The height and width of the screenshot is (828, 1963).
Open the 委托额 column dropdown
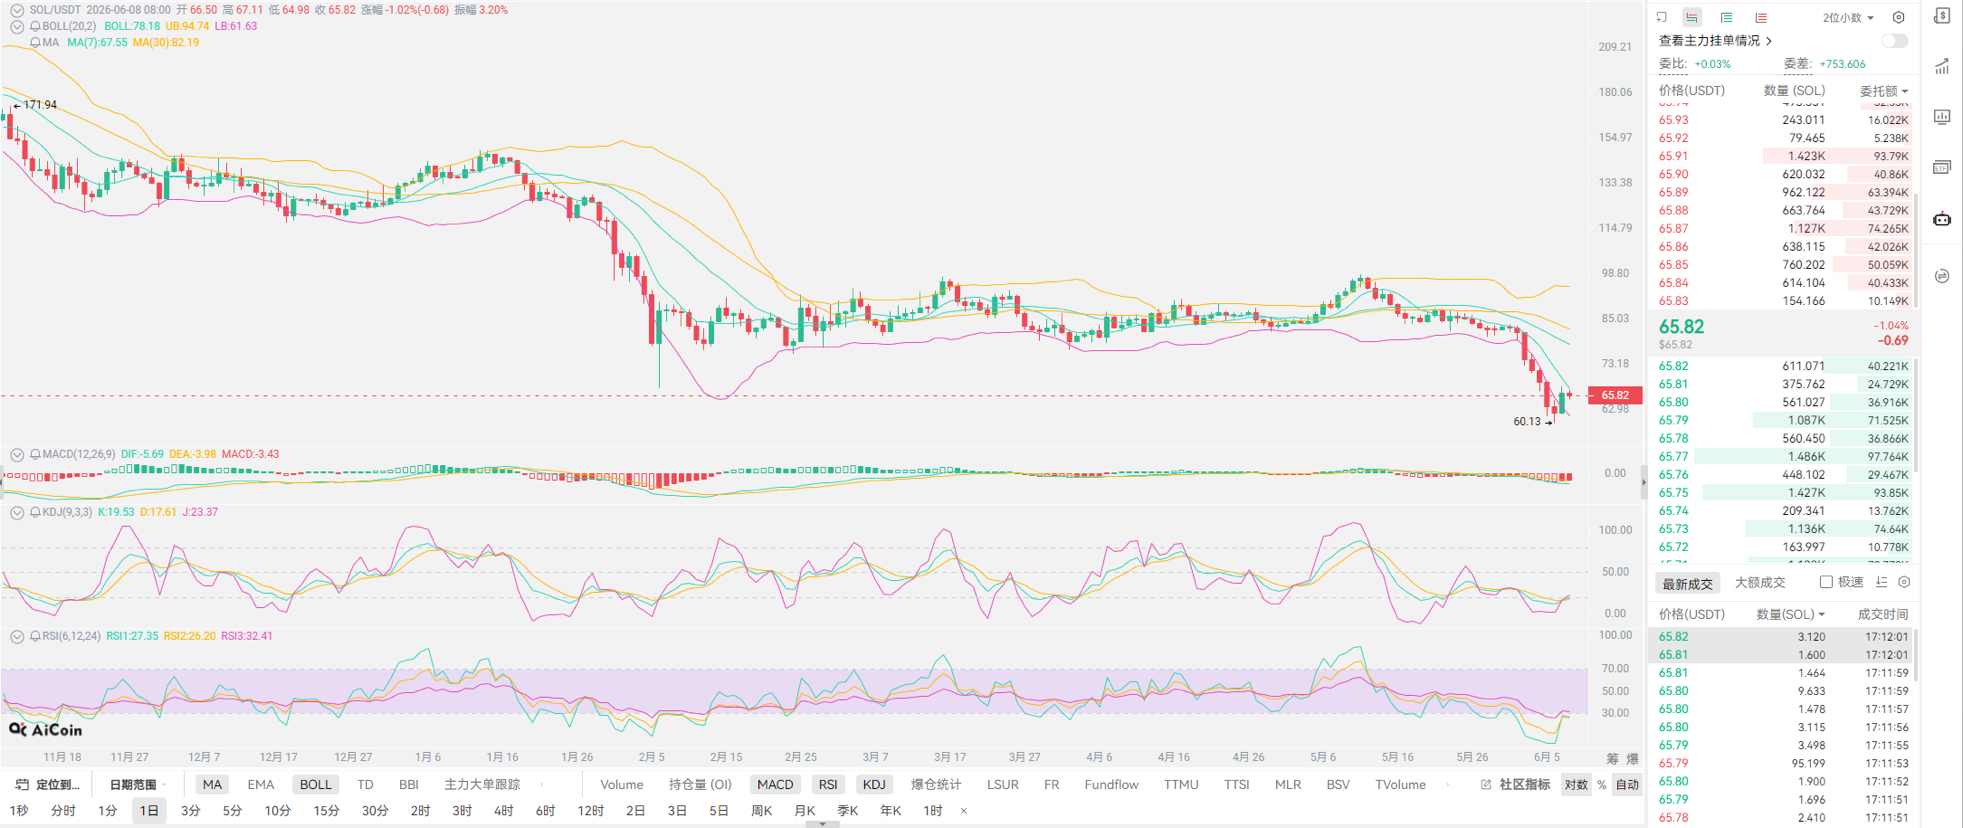(1884, 91)
